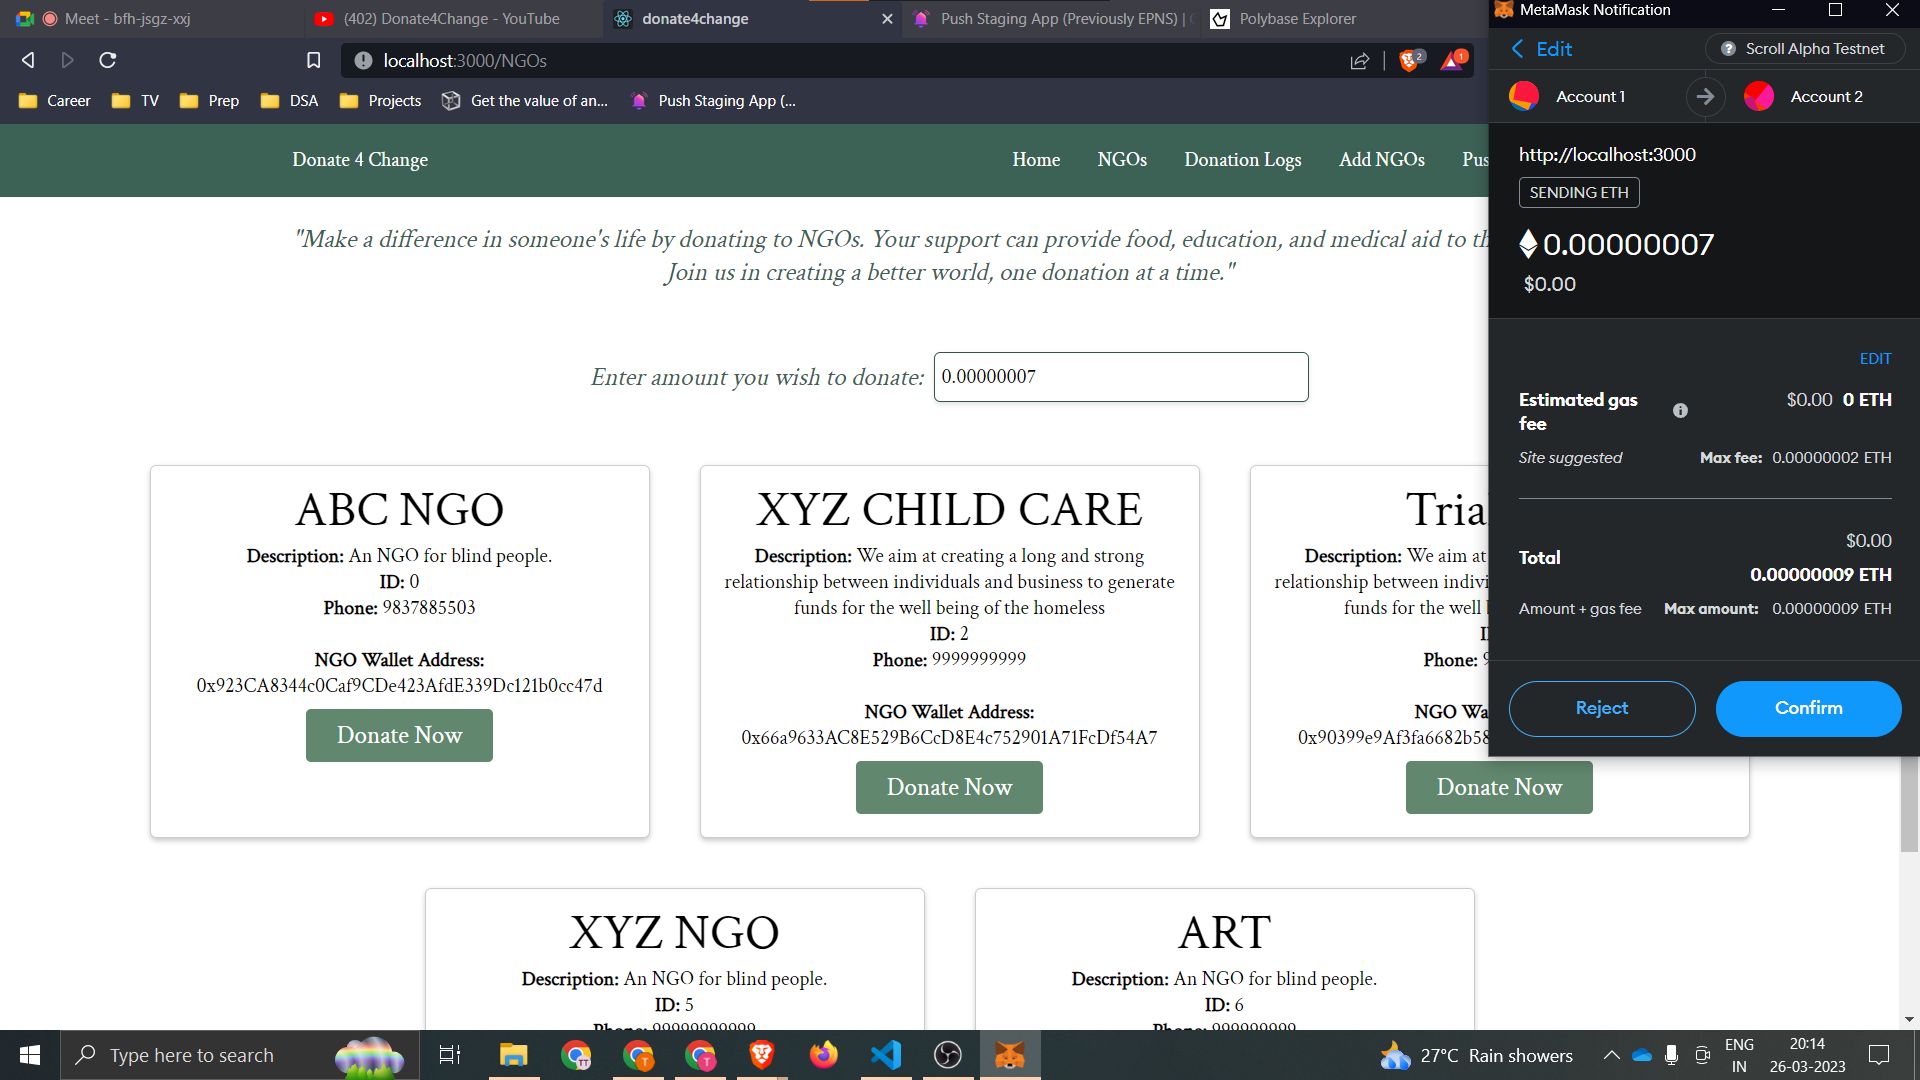Click EDIT link in MetaMask transaction
The image size is (1920, 1080).
tap(1873, 357)
